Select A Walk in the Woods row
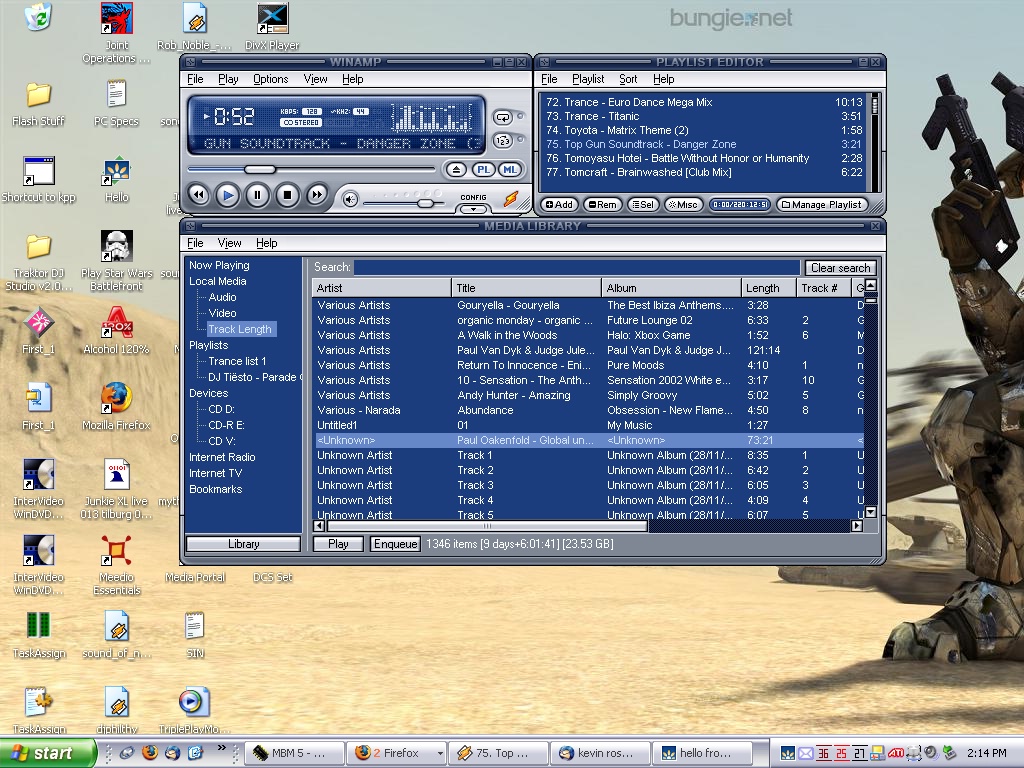 tap(589, 335)
